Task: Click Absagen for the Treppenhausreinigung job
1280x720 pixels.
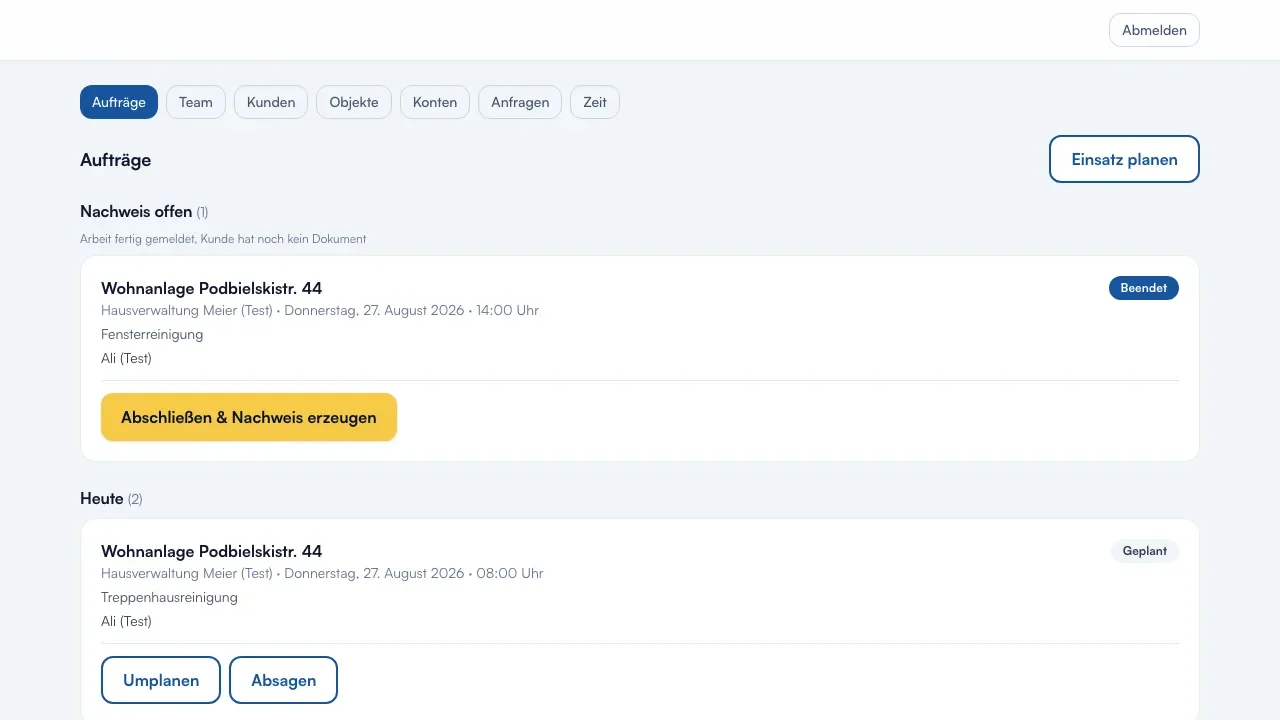Action: coord(284,680)
